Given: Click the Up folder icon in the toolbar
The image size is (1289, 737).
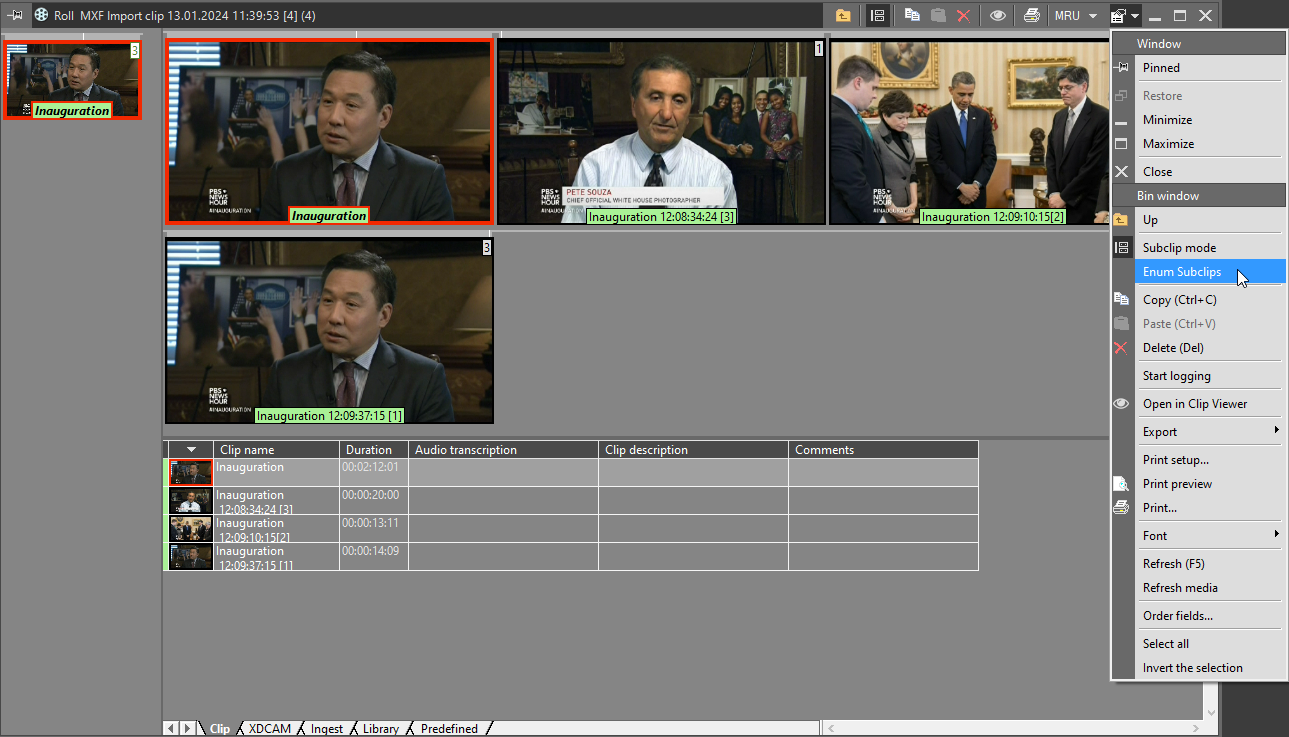Looking at the screenshot, I should click(843, 15).
